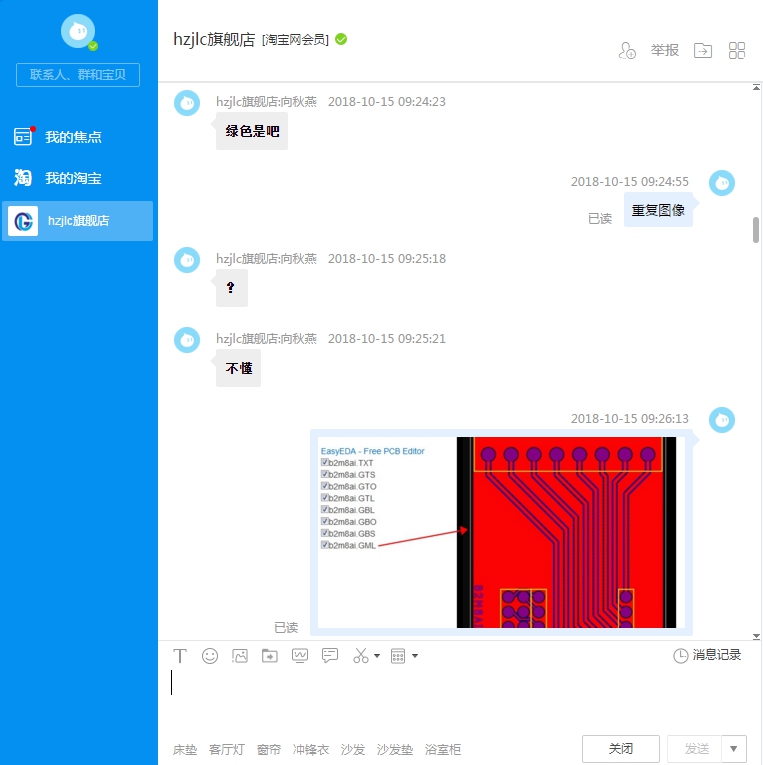Click own avatar at 09:24:55 message
The width and height of the screenshot is (763, 765).
point(722,183)
